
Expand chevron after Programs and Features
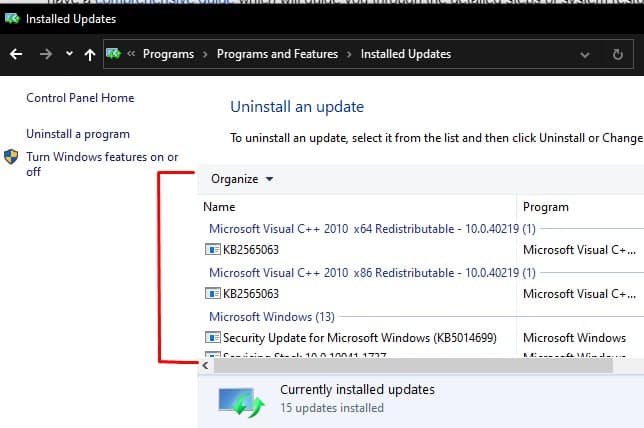(x=349, y=54)
